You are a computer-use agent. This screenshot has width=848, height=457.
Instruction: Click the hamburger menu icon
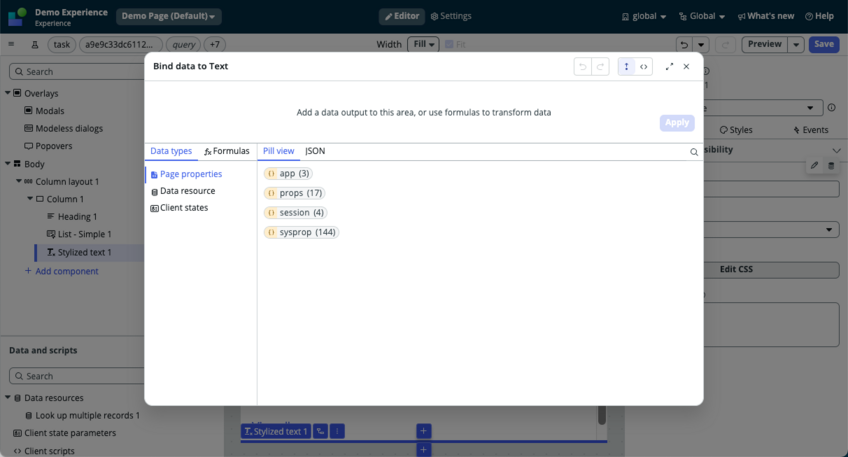pos(11,44)
